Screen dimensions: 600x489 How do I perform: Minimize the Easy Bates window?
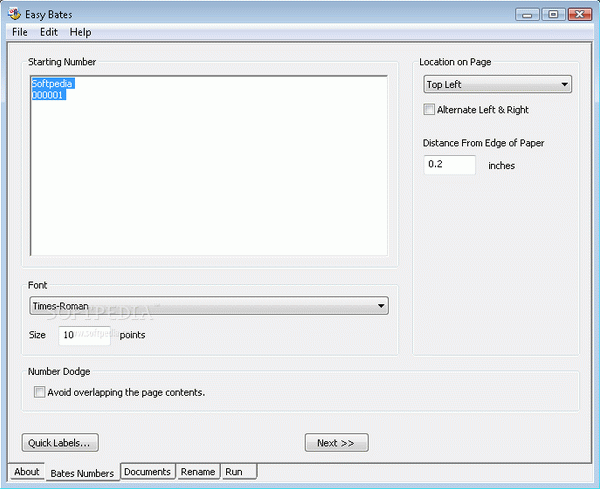pyautogui.click(x=528, y=13)
